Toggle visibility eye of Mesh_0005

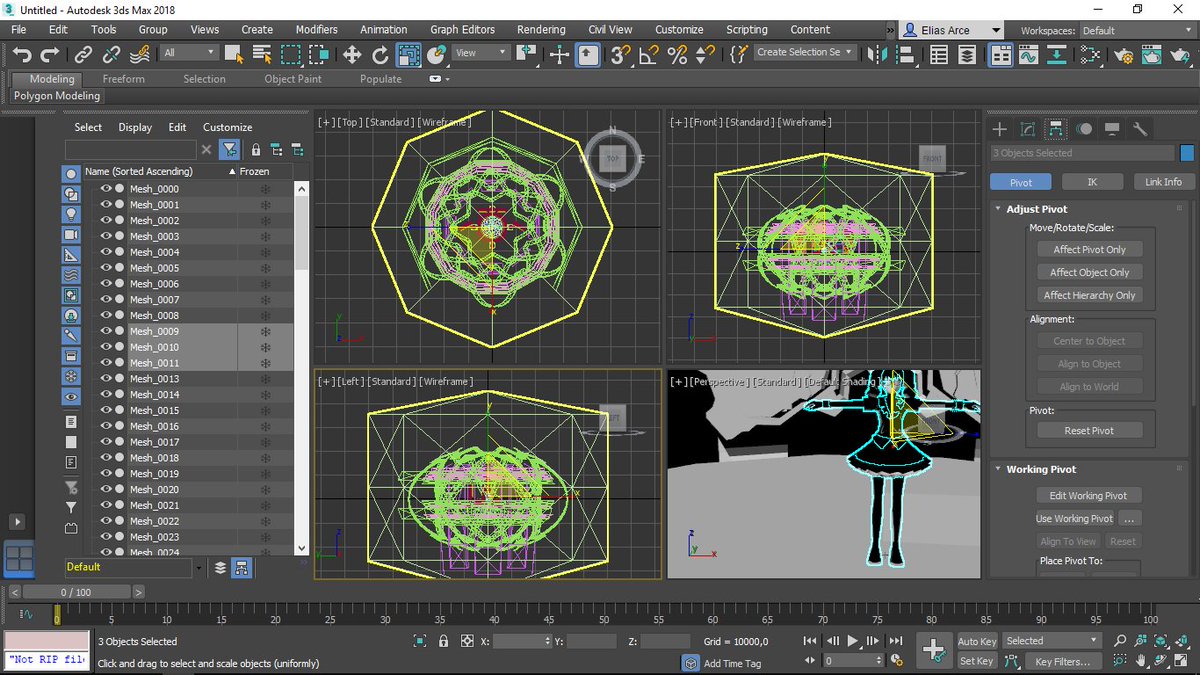point(106,268)
